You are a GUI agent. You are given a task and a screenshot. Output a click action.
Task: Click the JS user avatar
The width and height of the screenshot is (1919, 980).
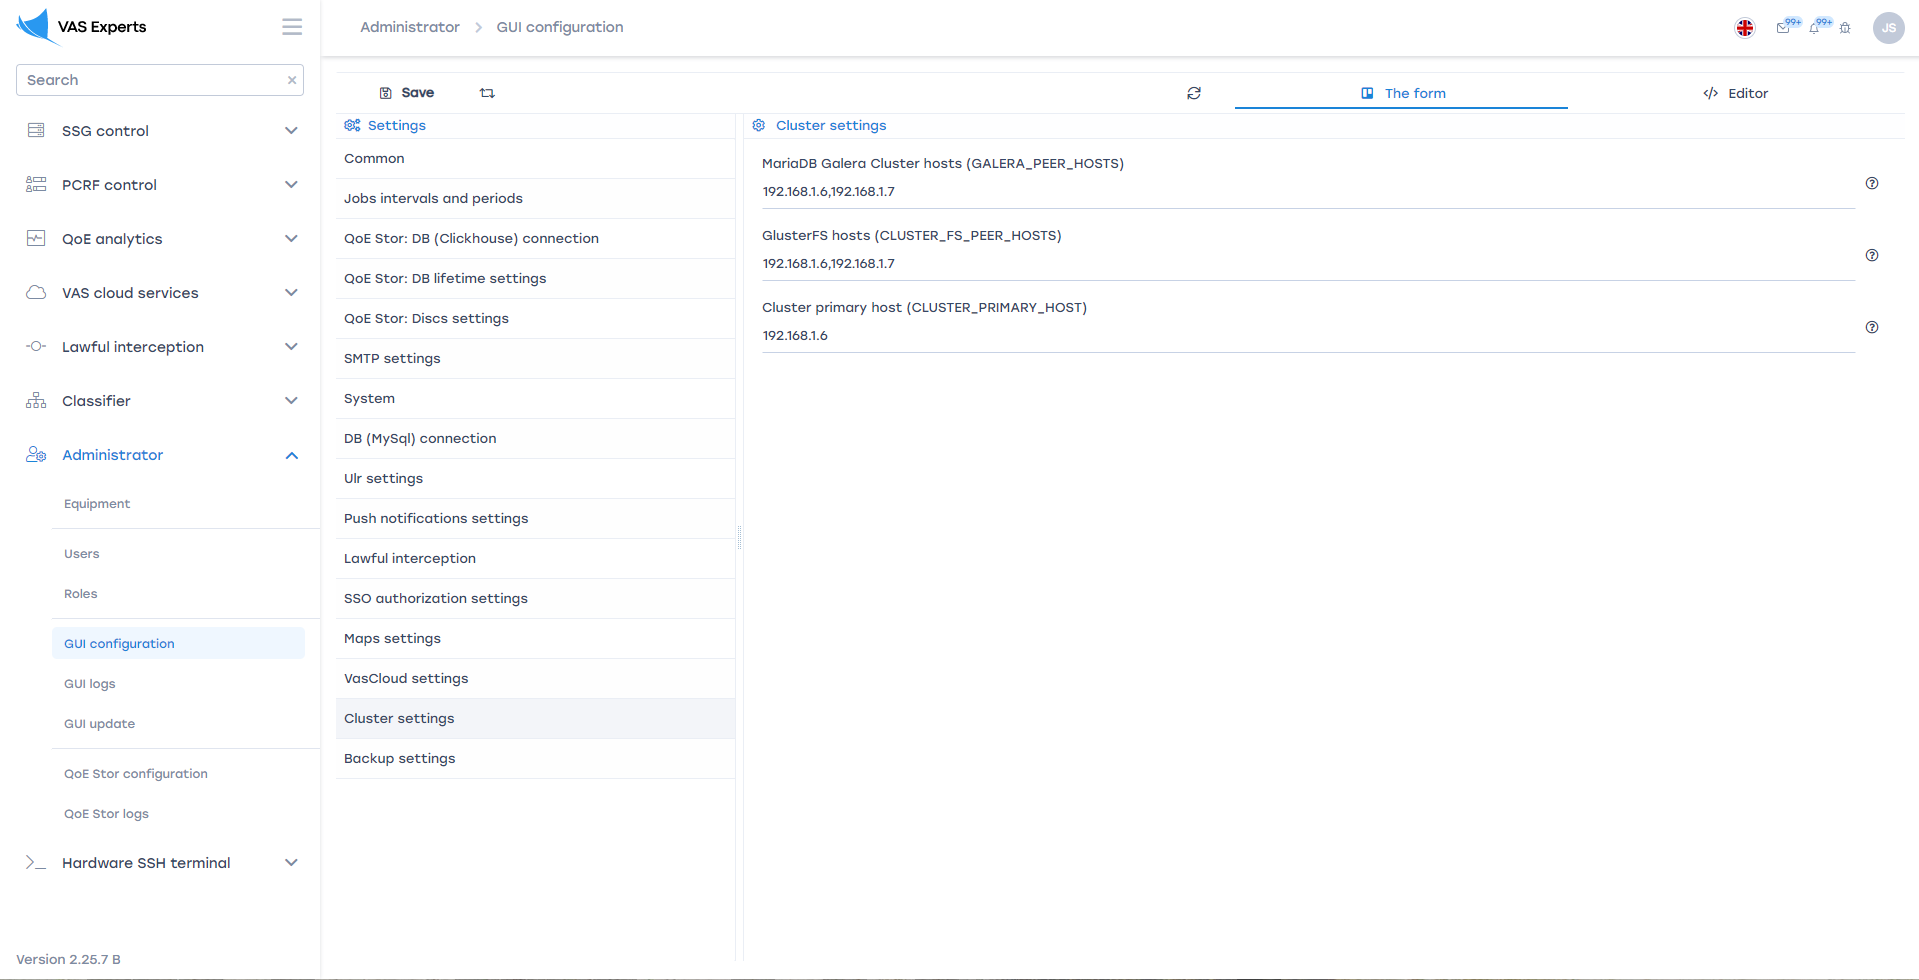click(x=1888, y=28)
